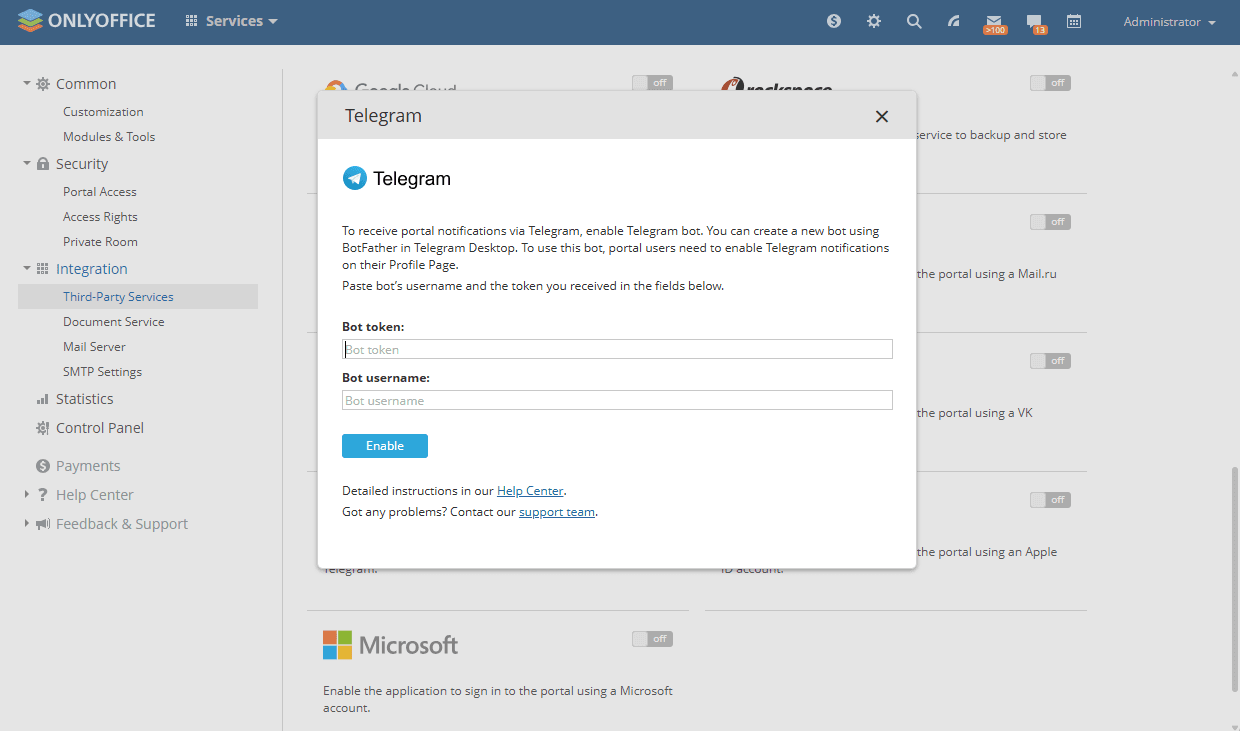Viewport: 1240px width, 731px height.
Task: Click the Security sidebar heading
Action: (82, 164)
